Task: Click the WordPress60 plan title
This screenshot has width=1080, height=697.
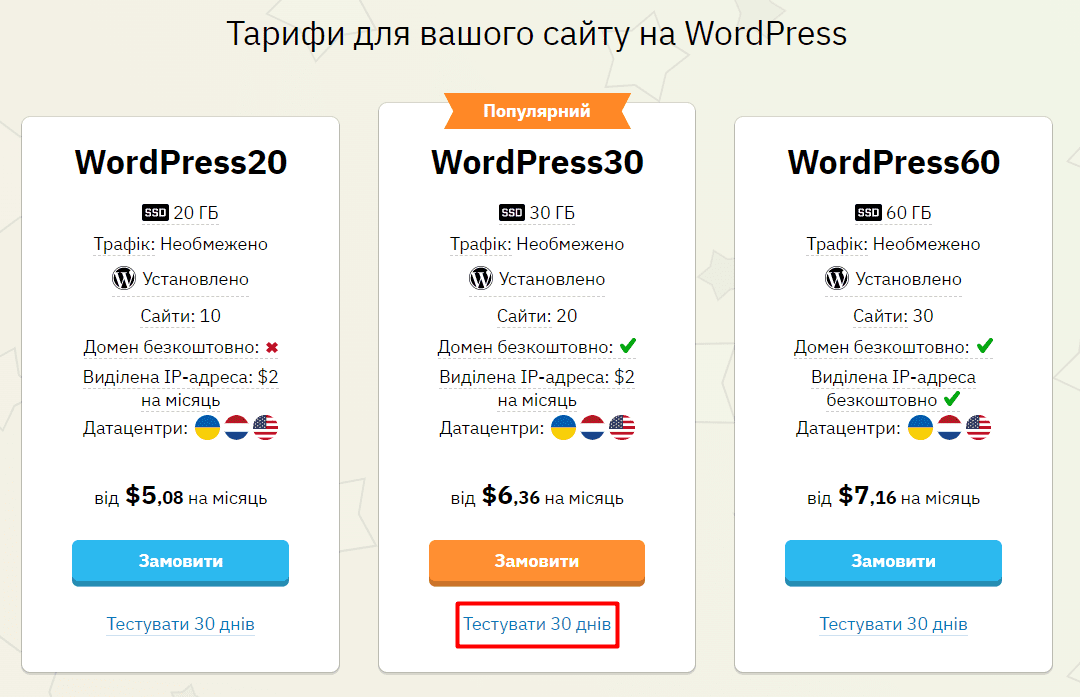Action: [x=893, y=163]
